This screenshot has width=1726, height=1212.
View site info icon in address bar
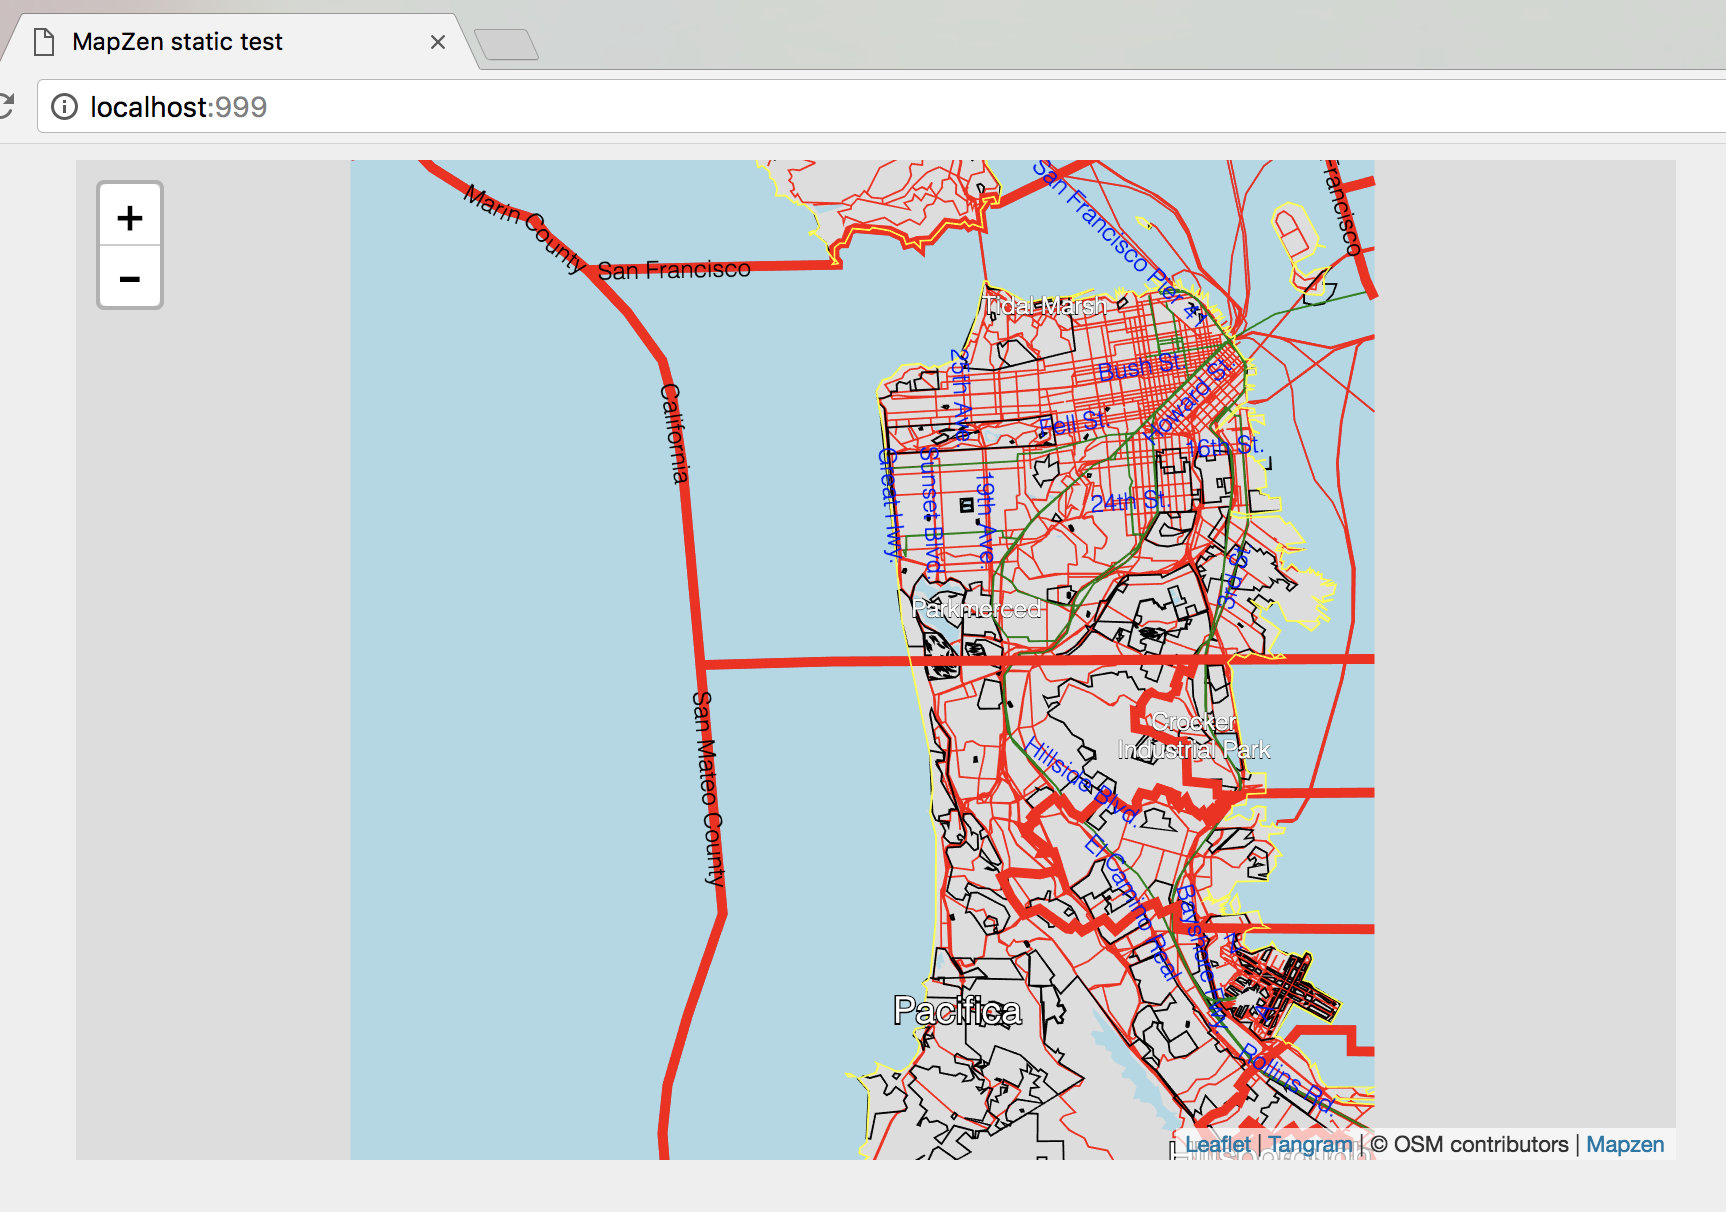(64, 107)
